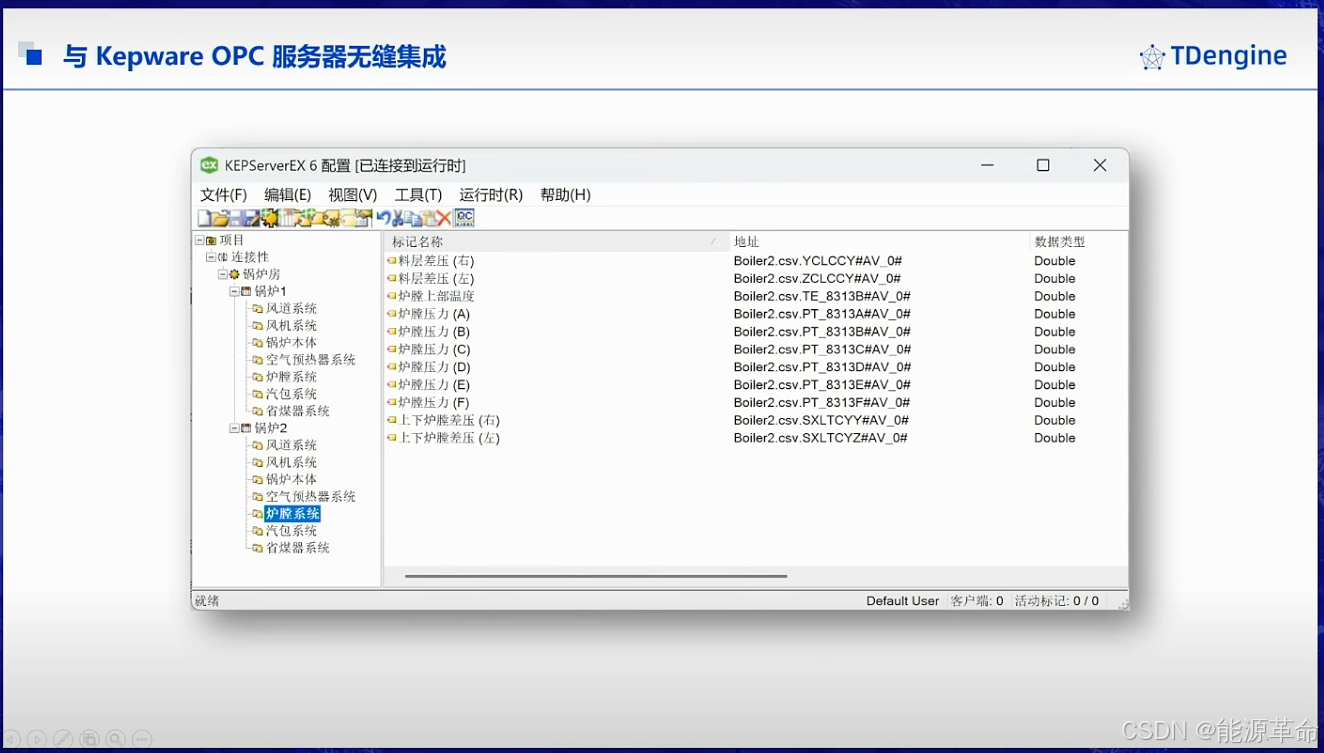This screenshot has width=1324, height=753.
Task: Click the Copy toolbar icon
Action: tap(413, 218)
